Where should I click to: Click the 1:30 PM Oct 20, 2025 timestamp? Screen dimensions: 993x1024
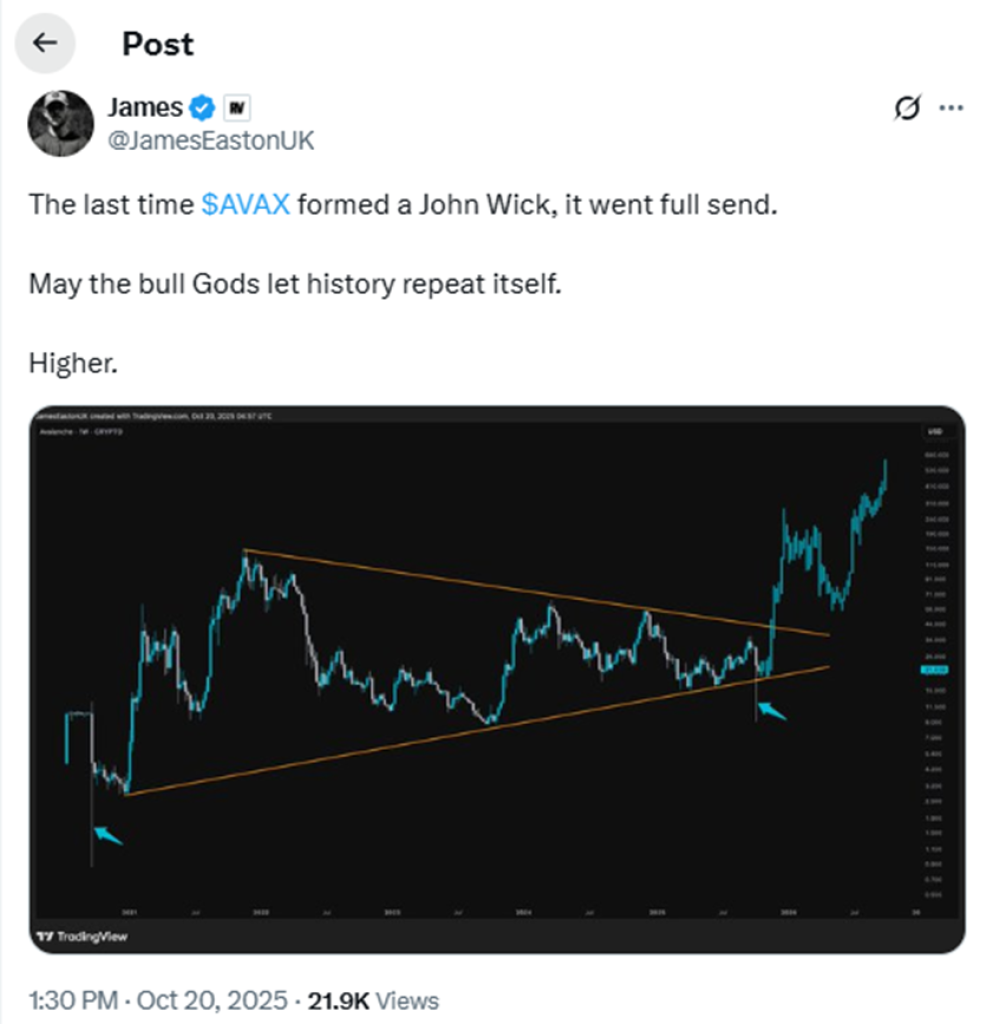[157, 999]
